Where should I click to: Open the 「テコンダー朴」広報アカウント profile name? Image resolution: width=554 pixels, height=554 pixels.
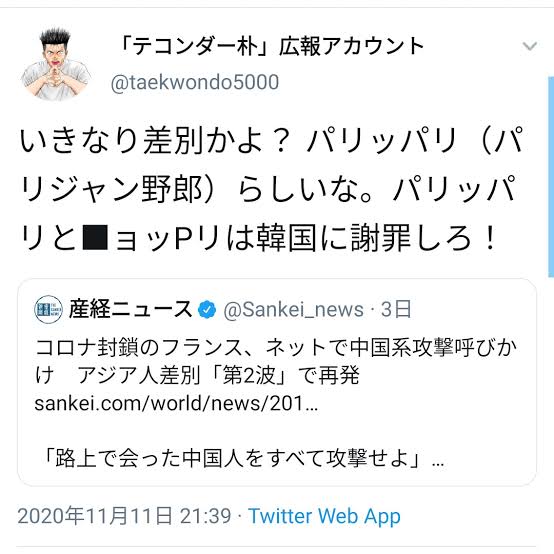coord(271,47)
